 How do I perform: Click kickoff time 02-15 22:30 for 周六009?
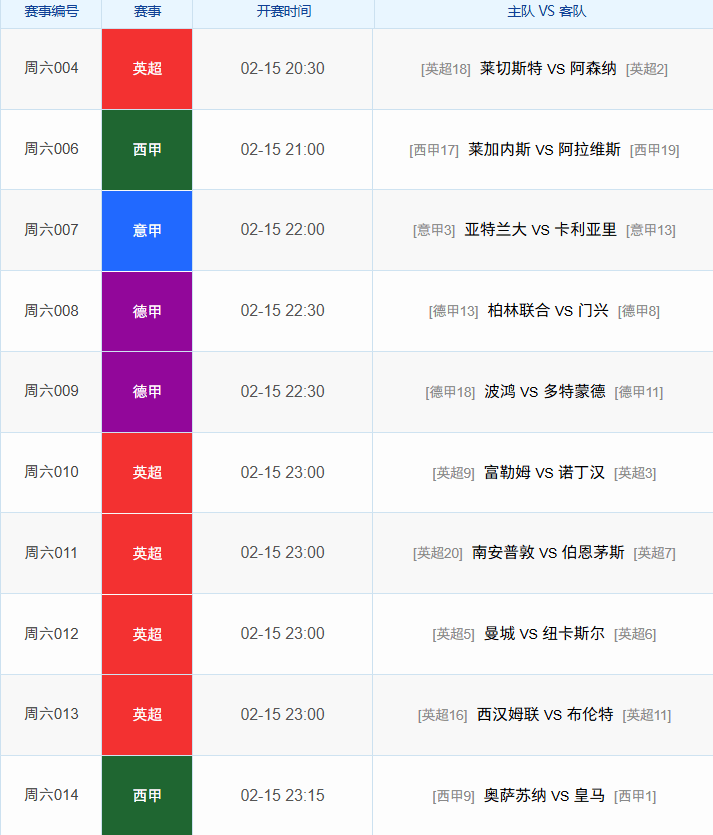coord(283,391)
